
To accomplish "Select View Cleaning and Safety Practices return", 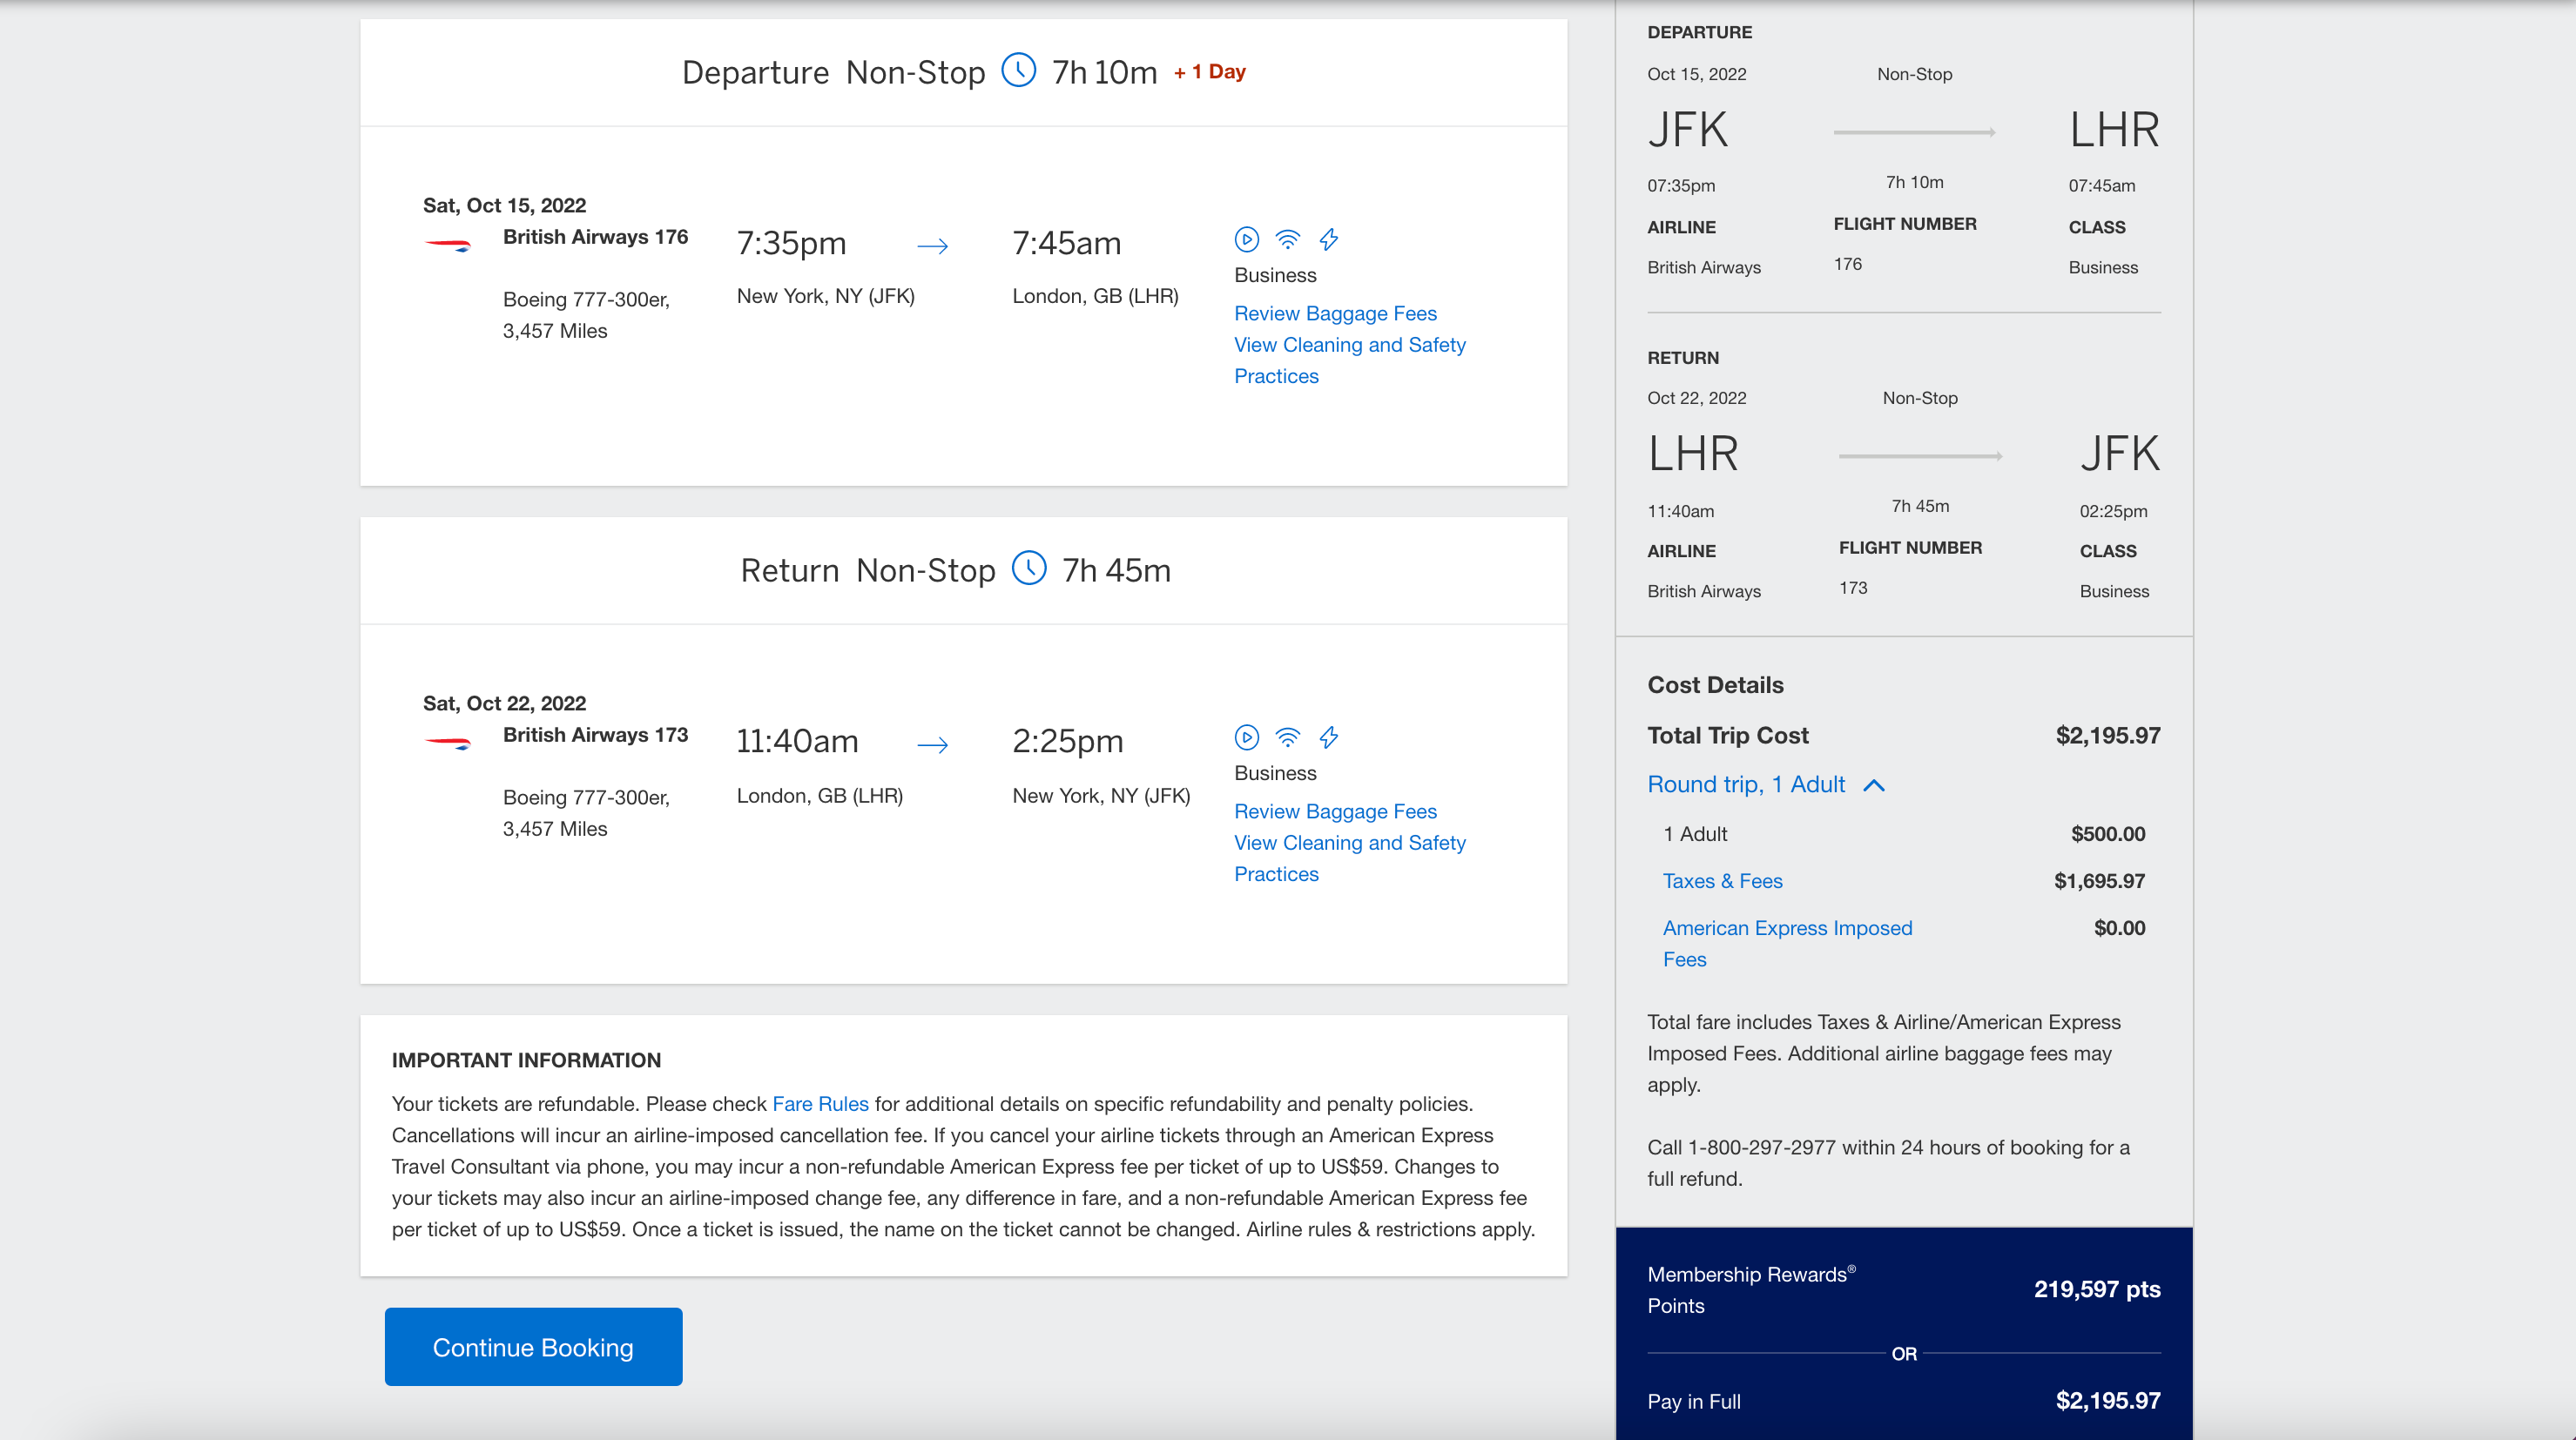I will tap(1350, 856).
